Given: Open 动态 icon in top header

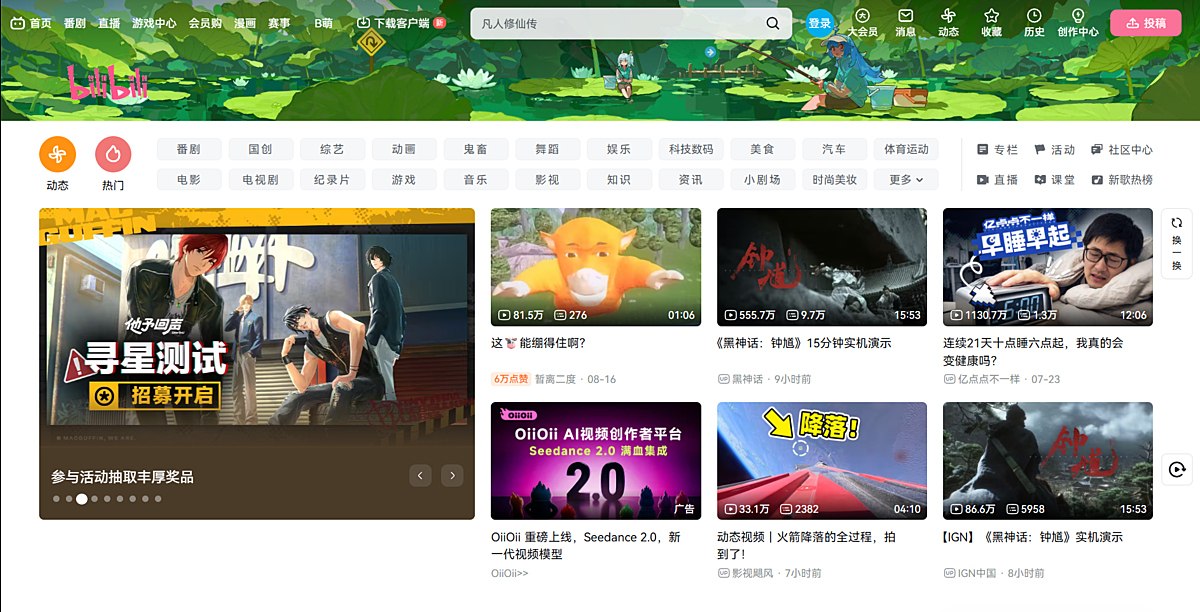Looking at the screenshot, I should (948, 22).
